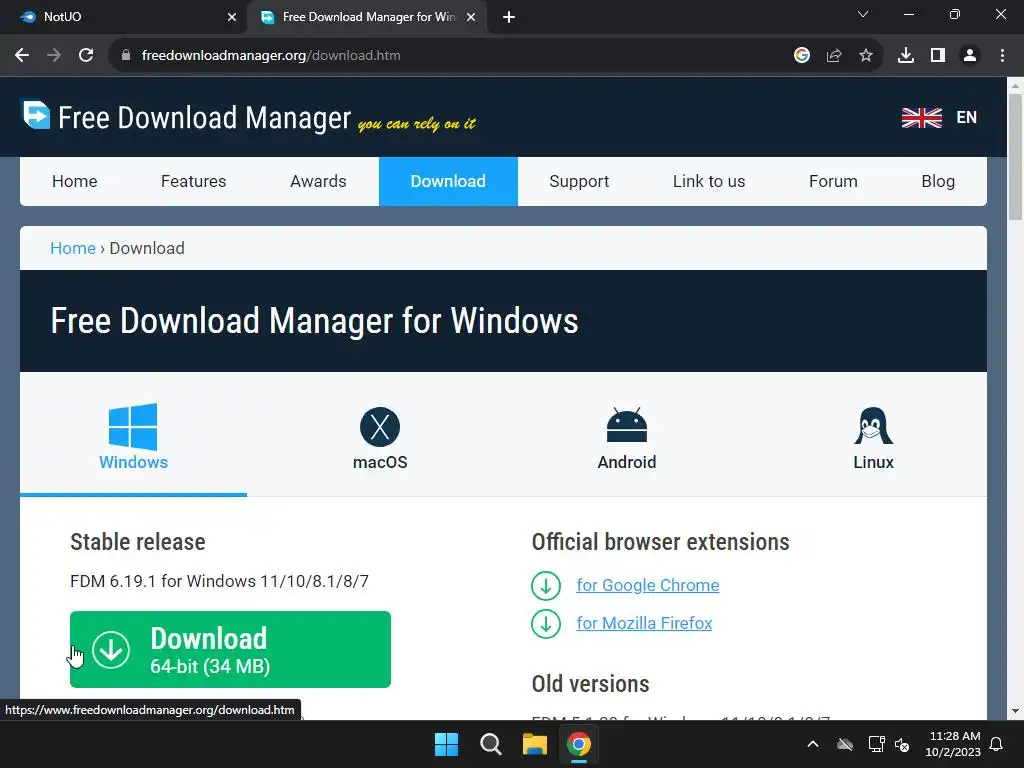Image resolution: width=1024 pixels, height=768 pixels.
Task: Open the Chrome profile avatar icon
Action: coord(970,56)
